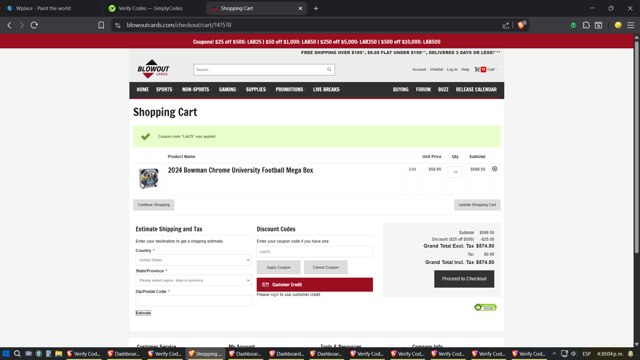This screenshot has width=640, height=360.
Task: Open a new browser tab
Action: pos(316,8)
